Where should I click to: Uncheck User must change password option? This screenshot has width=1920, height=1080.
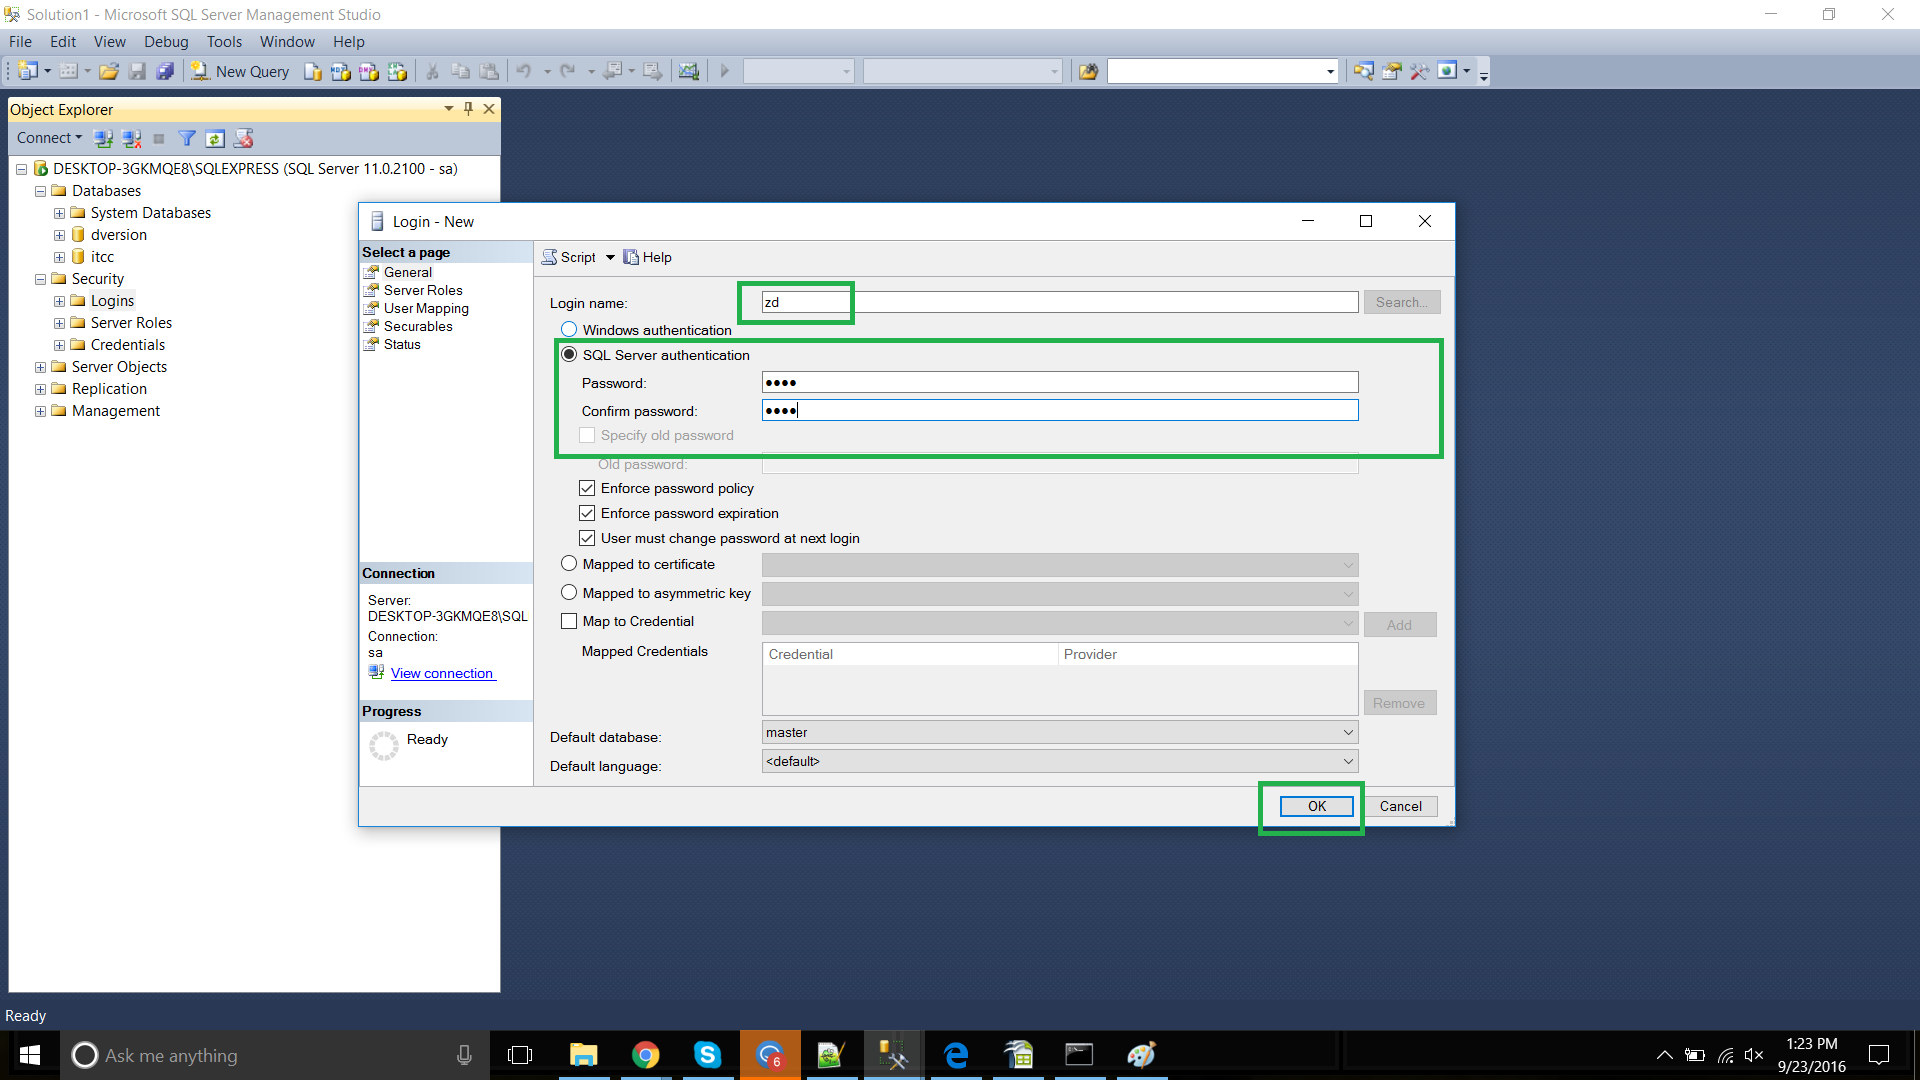point(587,538)
